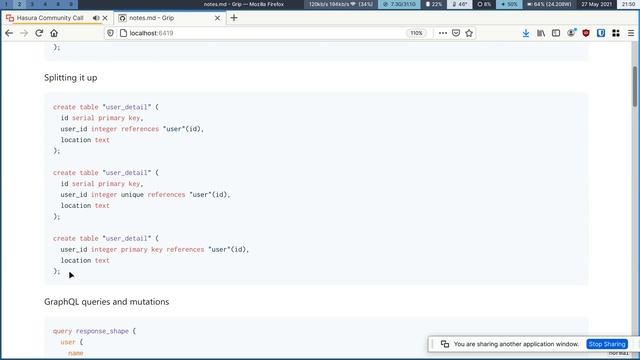Click the 'query response_shape {' code line
Screen dimensions: 640x360
coord(94,331)
